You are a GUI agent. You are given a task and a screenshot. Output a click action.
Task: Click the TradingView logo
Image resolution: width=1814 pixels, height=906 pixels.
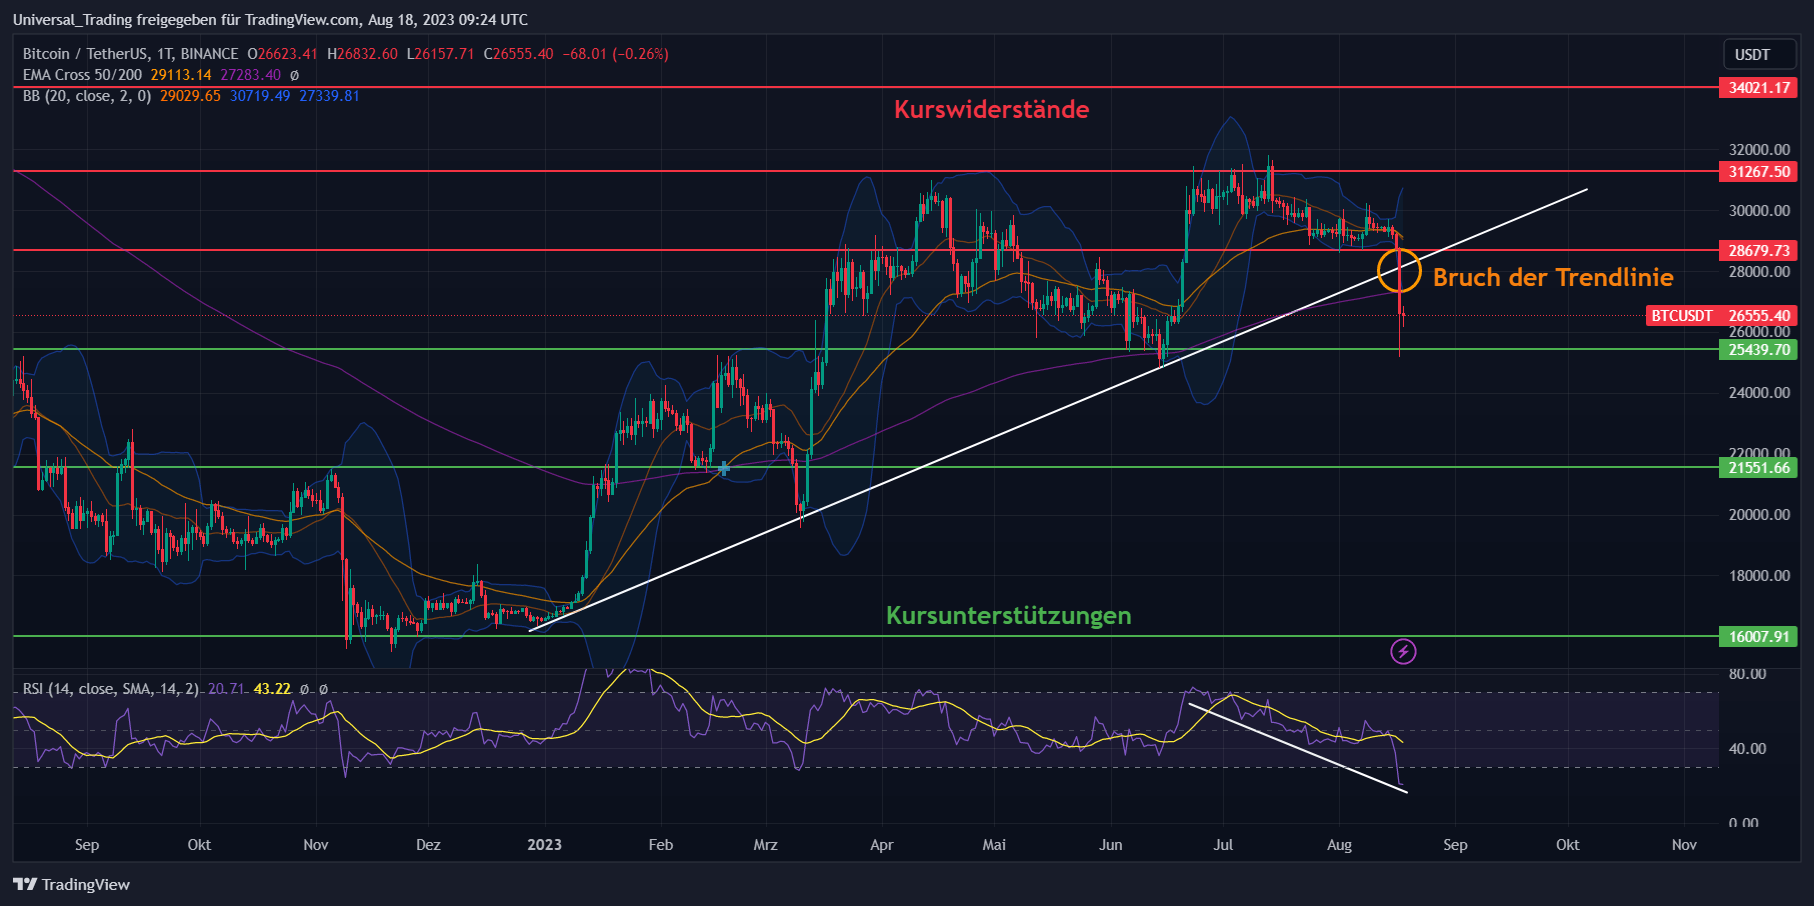click(71, 884)
